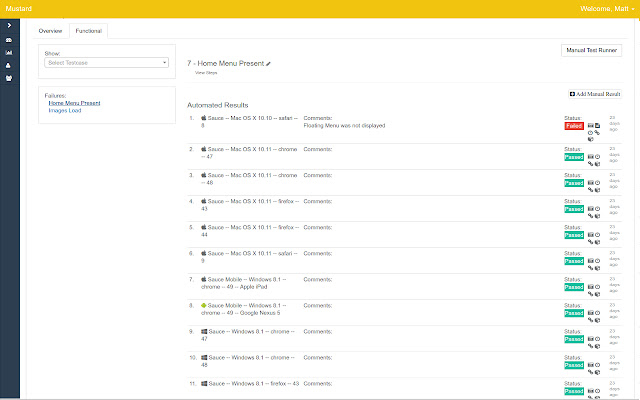Open the image icon in row 9, Windows chrome 47
This screenshot has width=640, height=400.
click(591, 339)
